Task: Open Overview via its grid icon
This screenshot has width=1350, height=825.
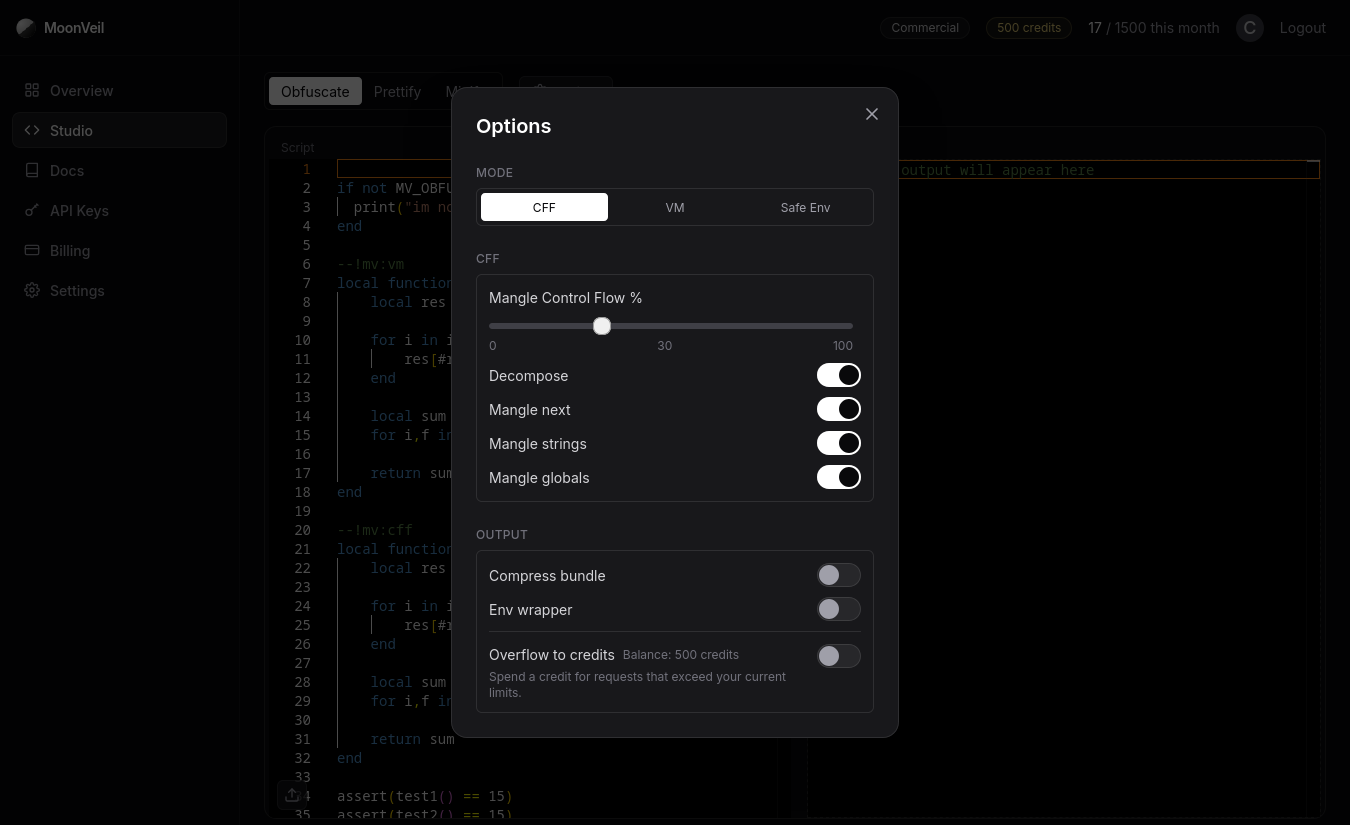Action: 32,90
